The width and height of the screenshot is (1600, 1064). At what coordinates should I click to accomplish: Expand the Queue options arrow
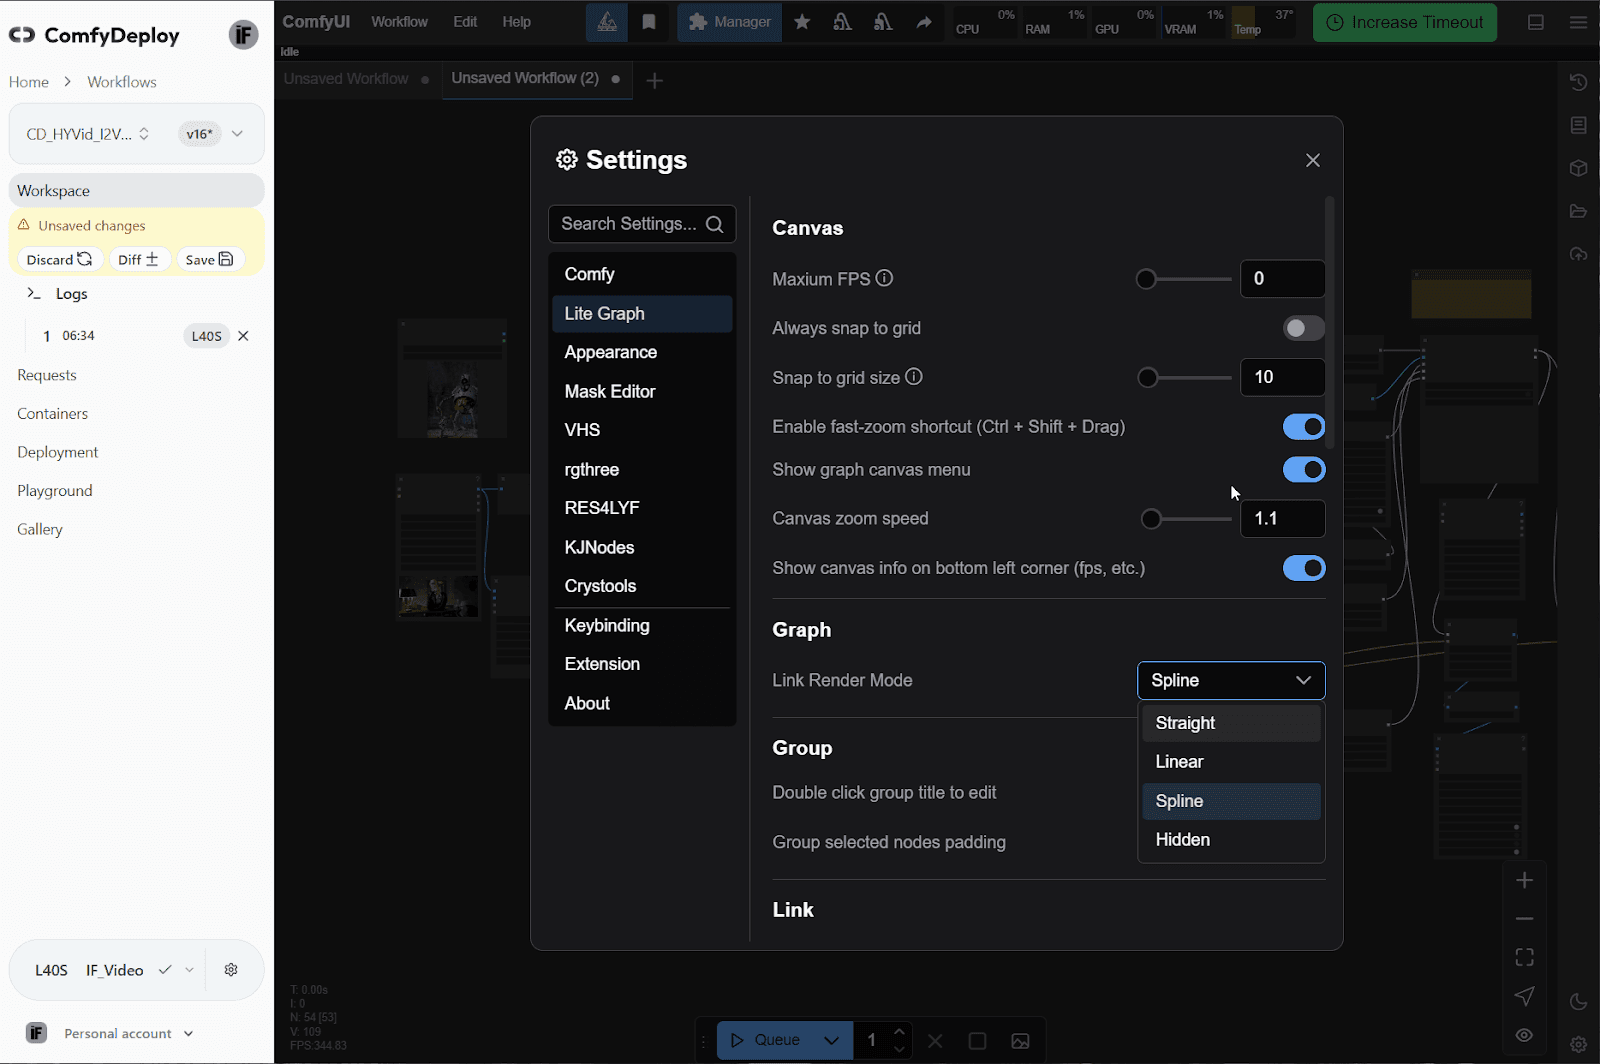pyautogui.click(x=831, y=1041)
